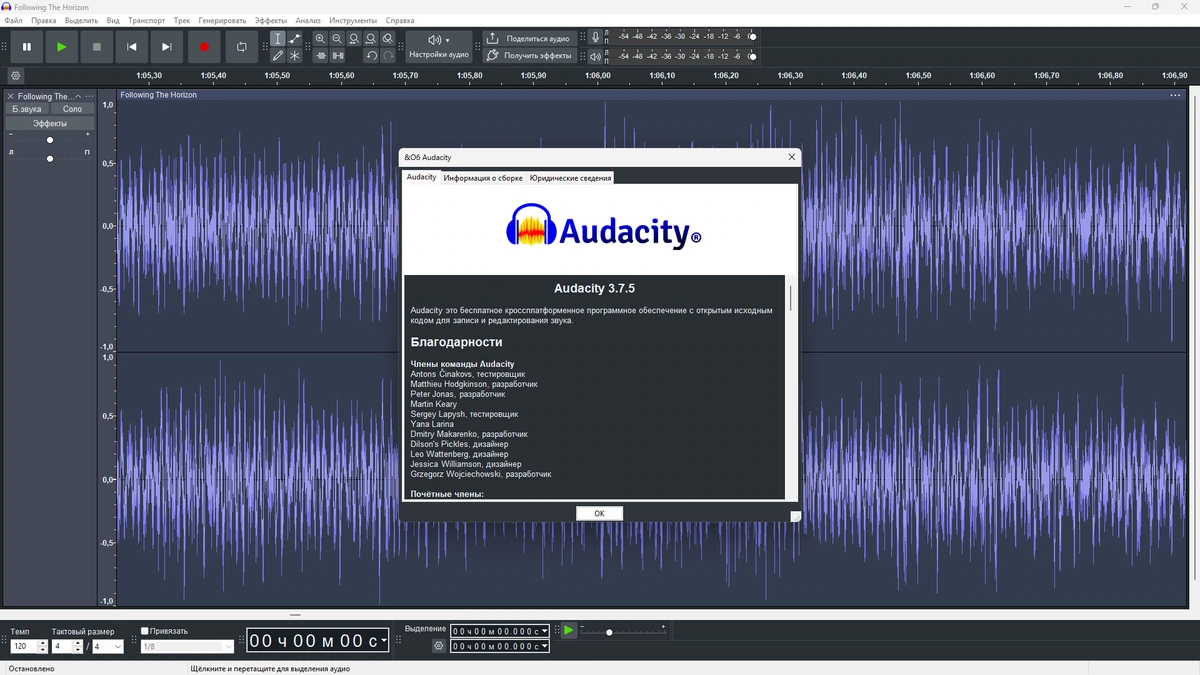Click the Темп stepper arrows
Image resolution: width=1200 pixels, height=675 pixels.
[43, 647]
